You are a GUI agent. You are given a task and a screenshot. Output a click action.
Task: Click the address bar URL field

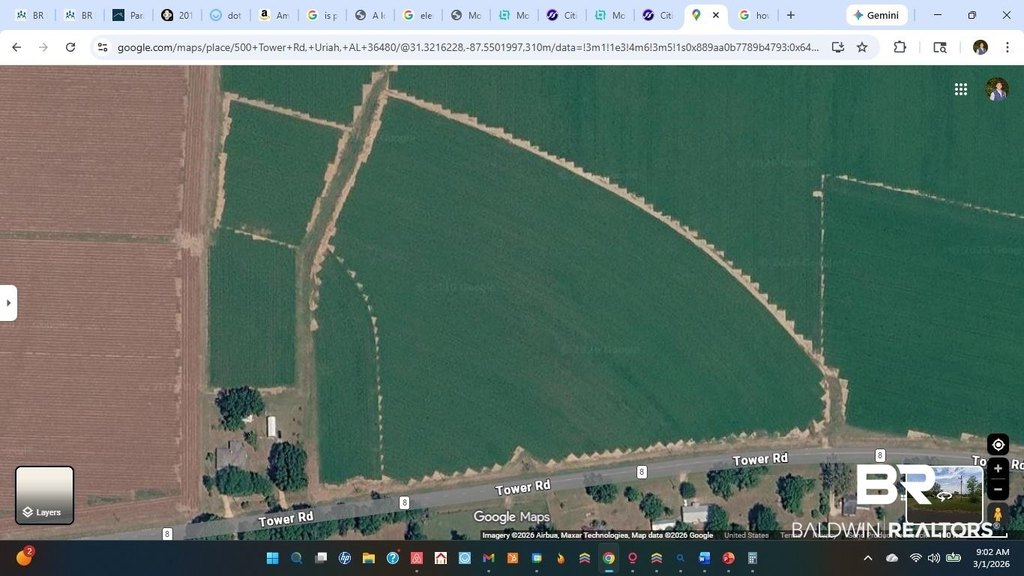point(468,47)
